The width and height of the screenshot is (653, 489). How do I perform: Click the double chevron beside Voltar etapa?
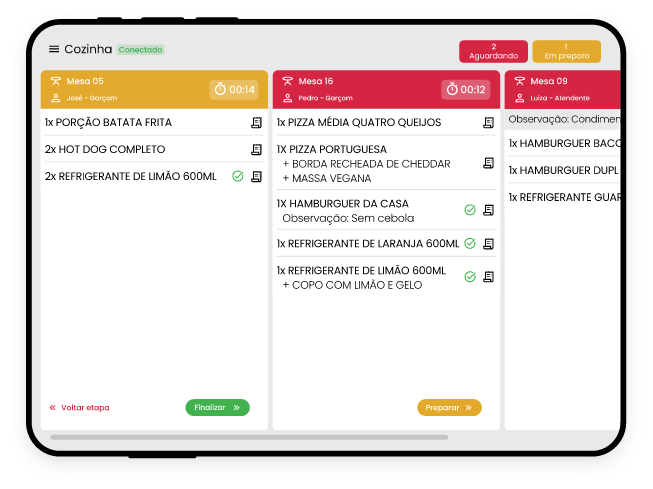coord(52,407)
